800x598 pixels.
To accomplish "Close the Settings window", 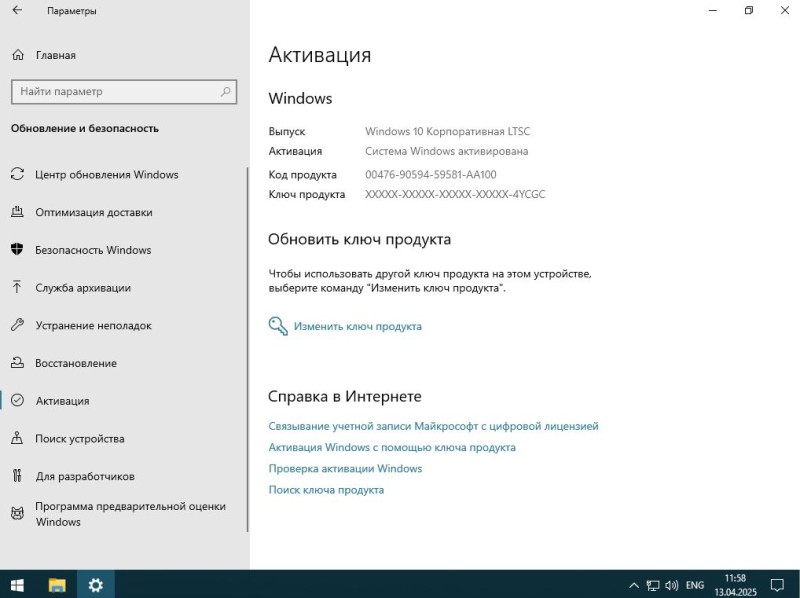I will click(x=785, y=10).
